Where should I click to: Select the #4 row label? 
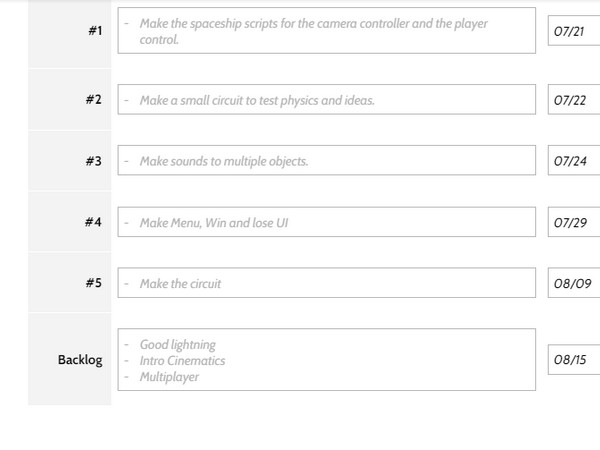pyautogui.click(x=92, y=222)
